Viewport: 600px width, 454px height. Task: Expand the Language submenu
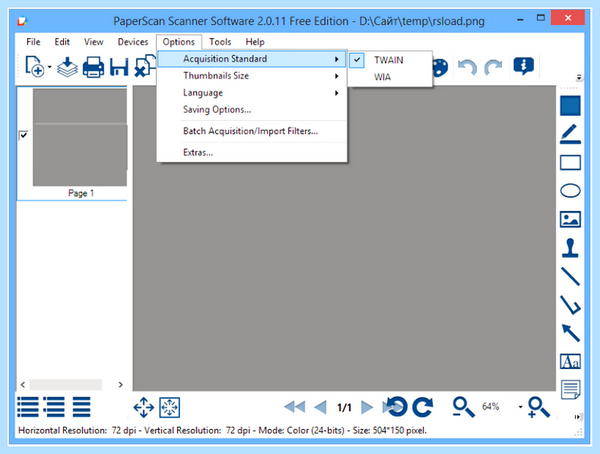click(x=252, y=93)
